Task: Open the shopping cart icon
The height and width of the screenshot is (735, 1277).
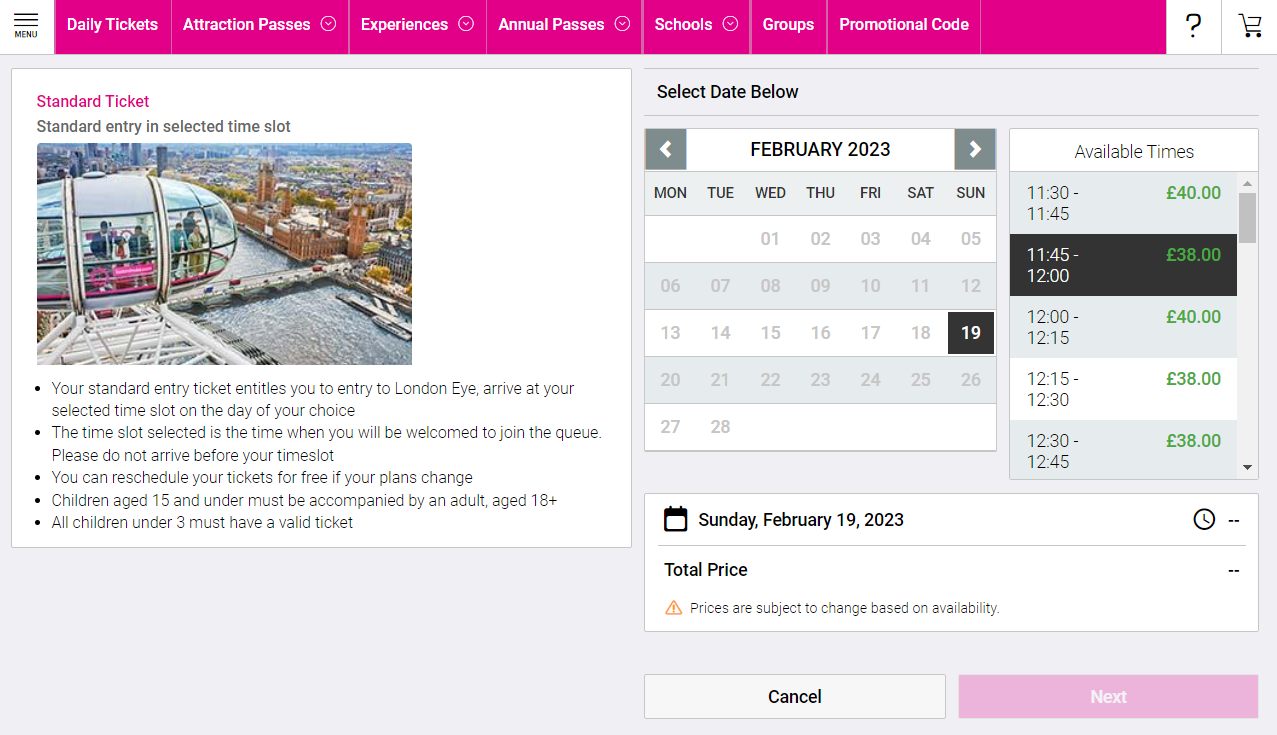Action: (1250, 26)
